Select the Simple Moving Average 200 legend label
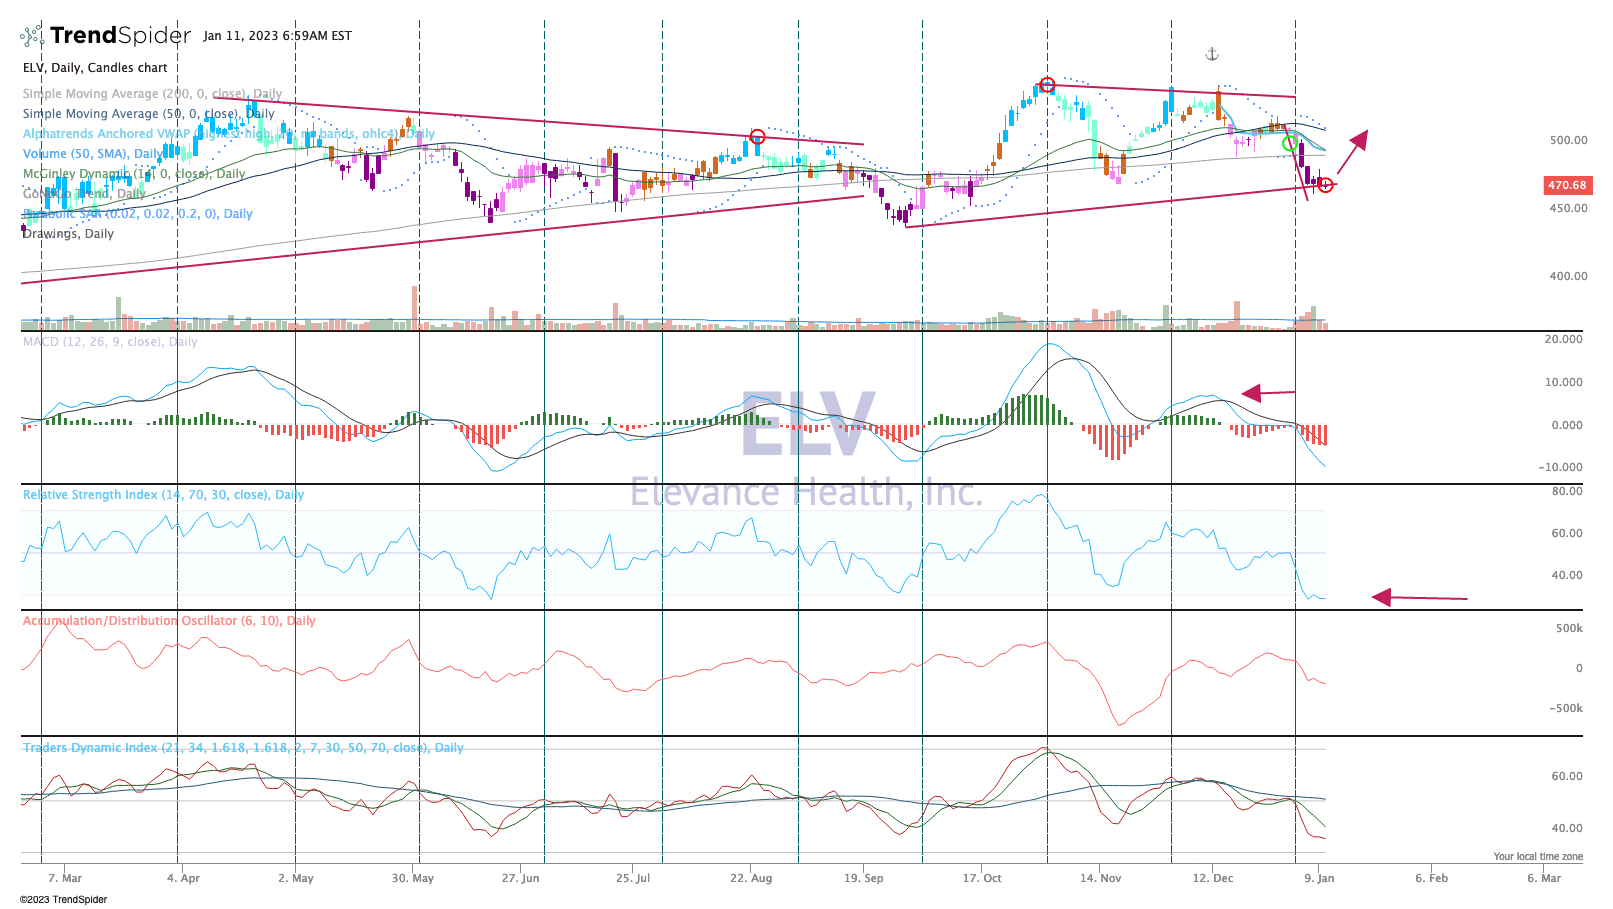 click(152, 94)
